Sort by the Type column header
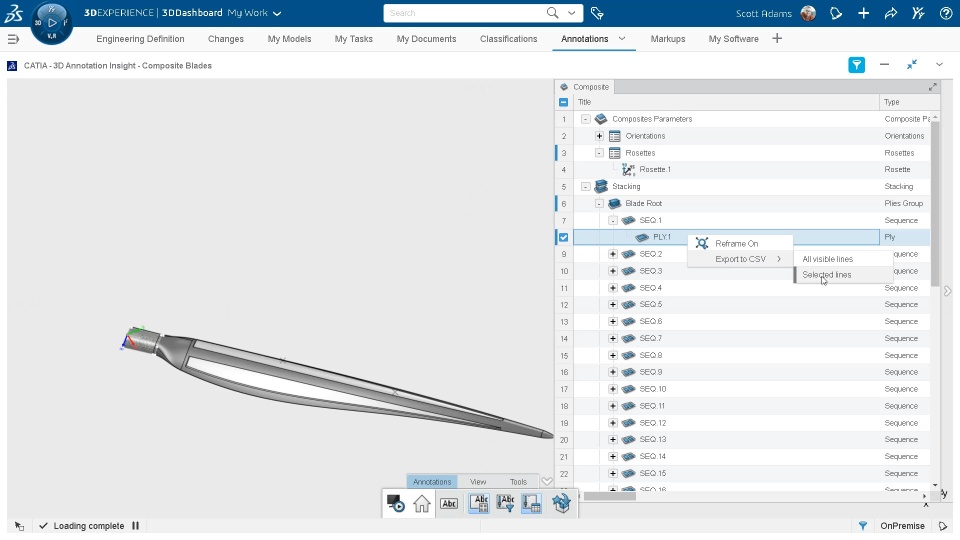Image resolution: width=960 pixels, height=540 pixels. click(x=904, y=102)
